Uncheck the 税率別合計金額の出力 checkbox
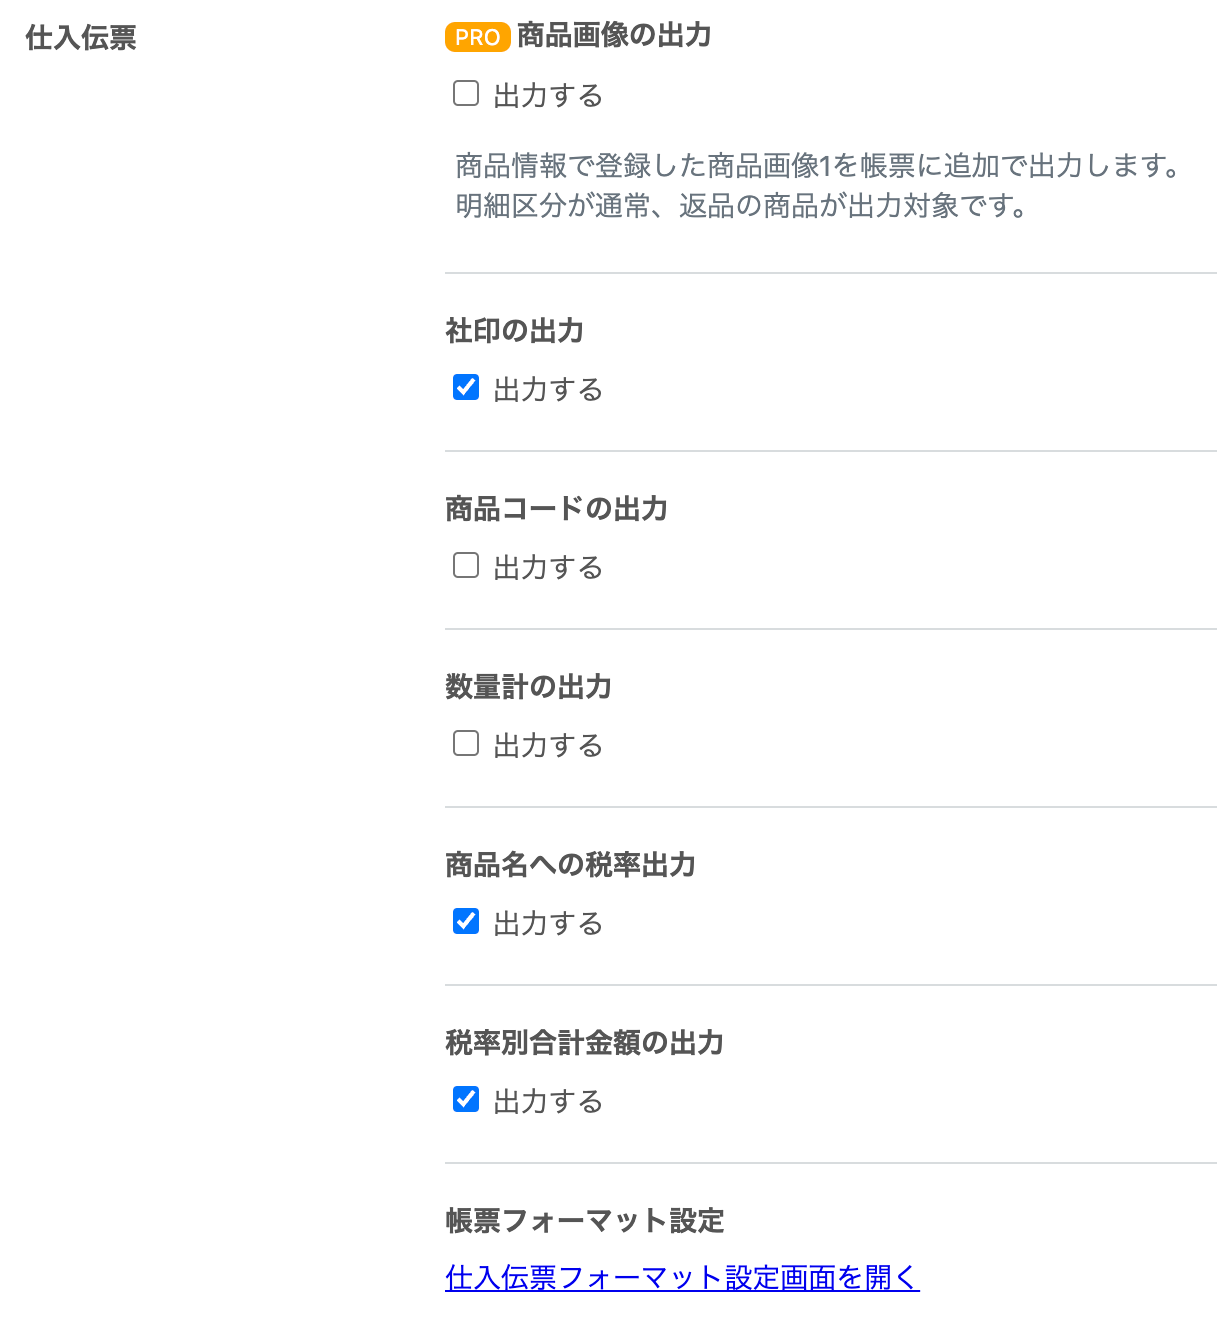Viewport: 1217px width, 1318px height. (x=466, y=1100)
